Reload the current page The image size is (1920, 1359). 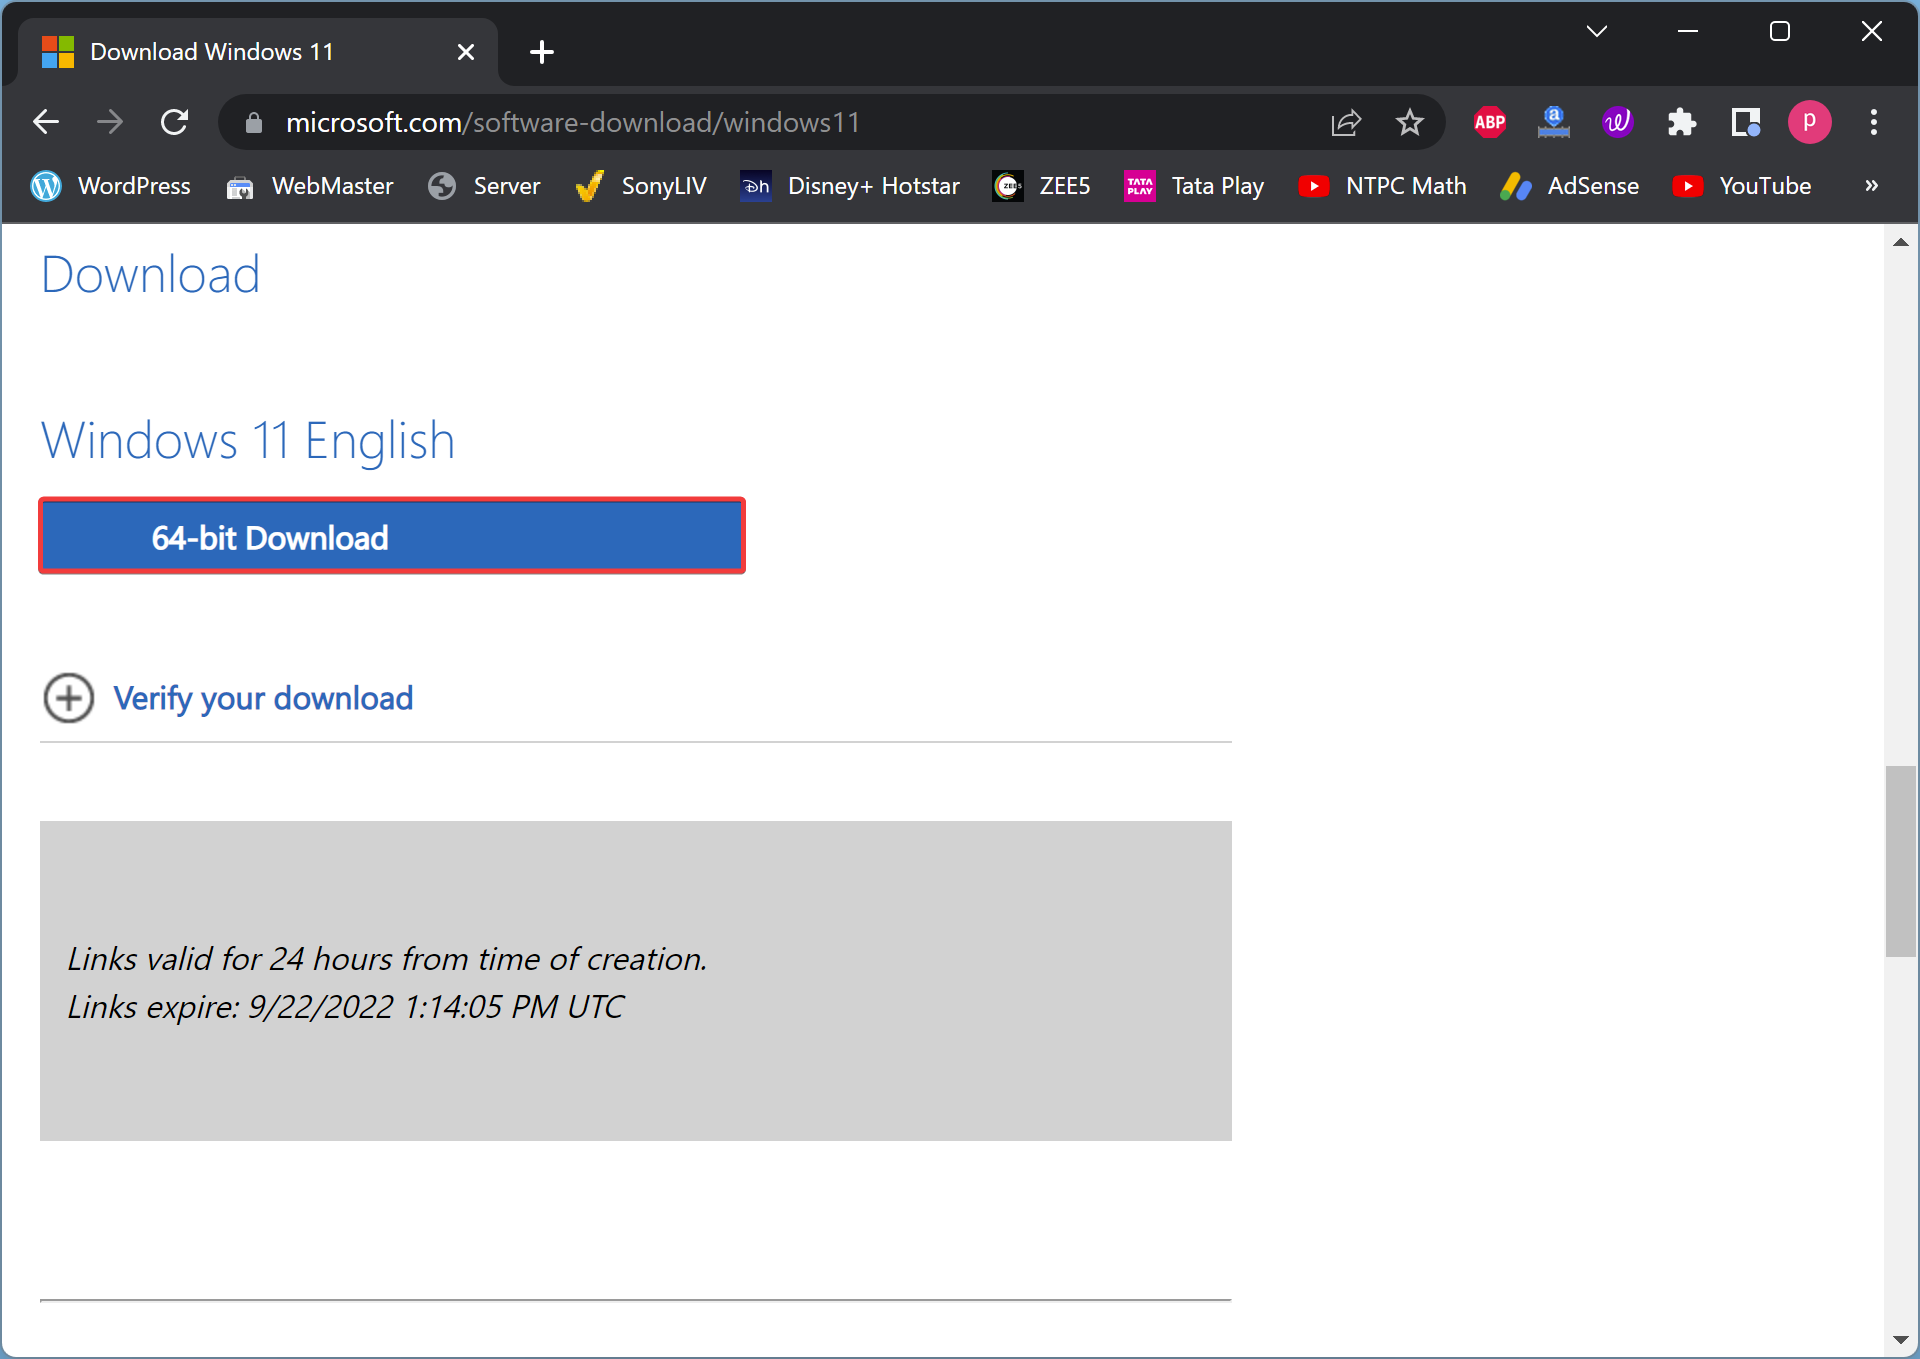pyautogui.click(x=175, y=122)
